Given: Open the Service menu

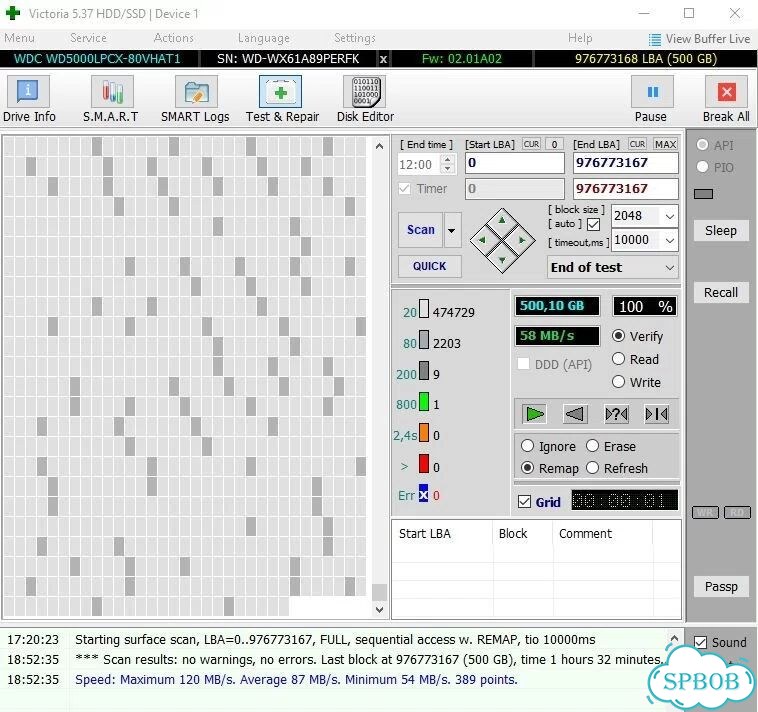Looking at the screenshot, I should coord(88,38).
